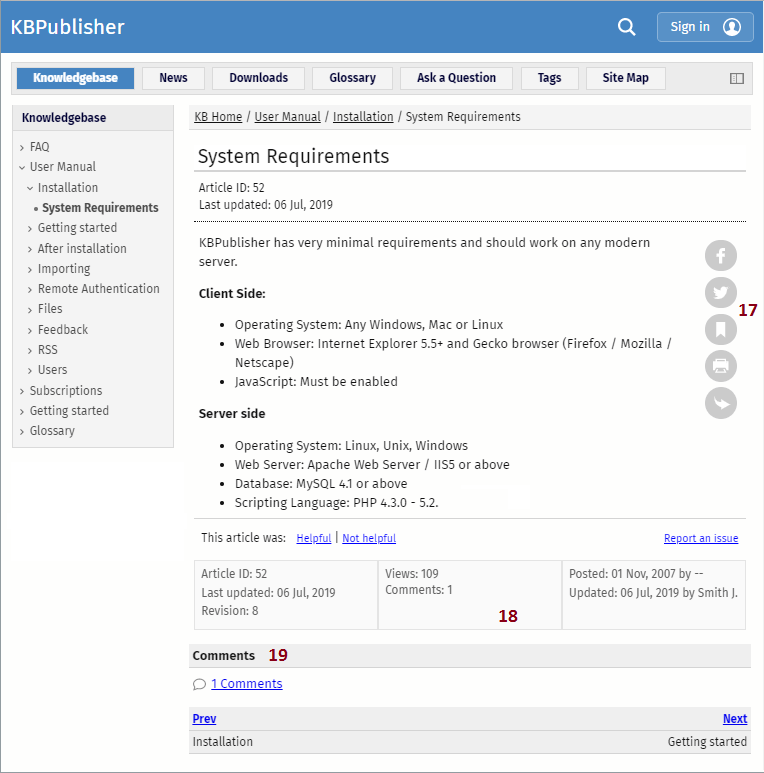Select System Requirements in sidebar tree
Image resolution: width=764 pixels, height=773 pixels.
tap(100, 208)
